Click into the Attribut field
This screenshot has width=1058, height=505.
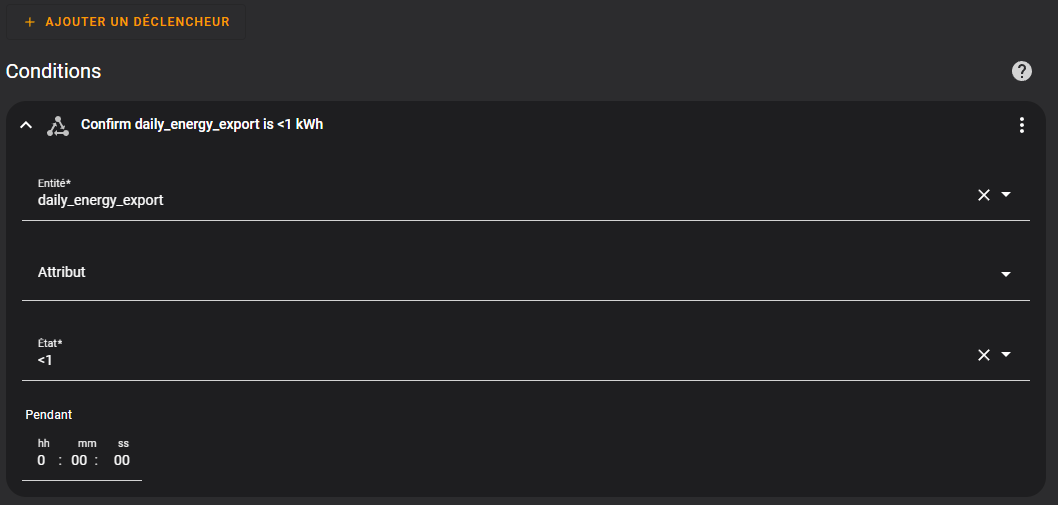(526, 273)
